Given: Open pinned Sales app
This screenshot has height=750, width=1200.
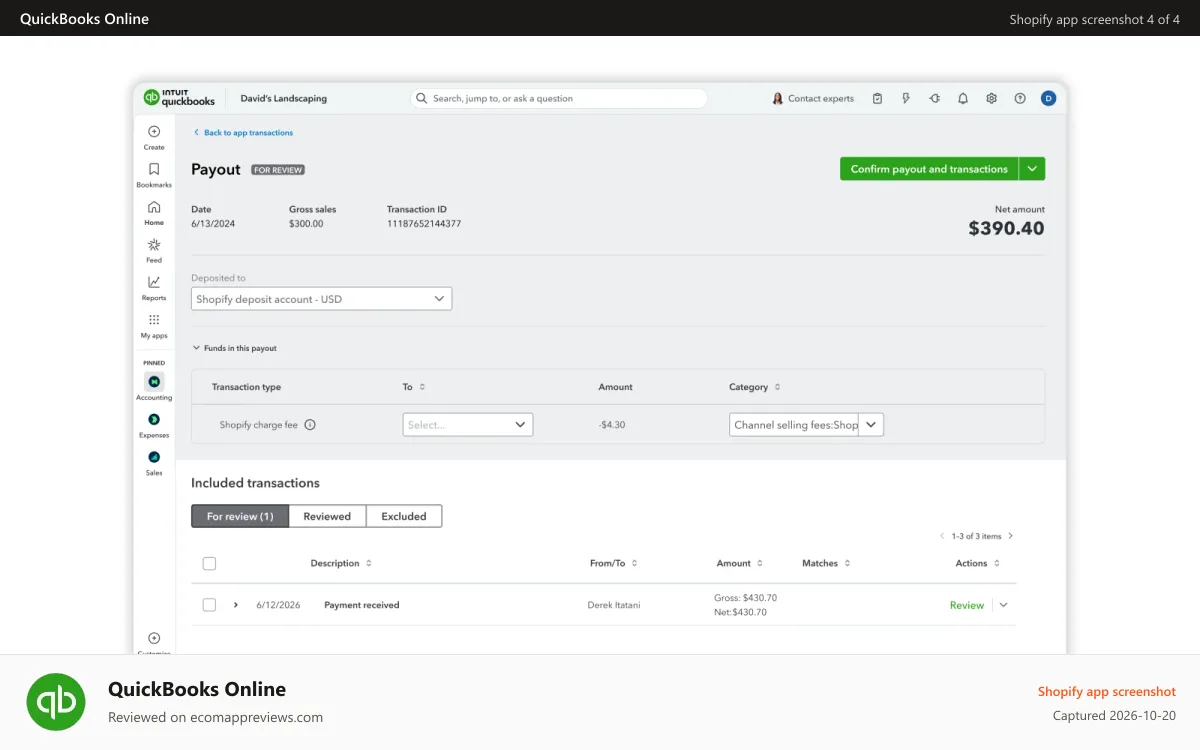Looking at the screenshot, I should (154, 463).
